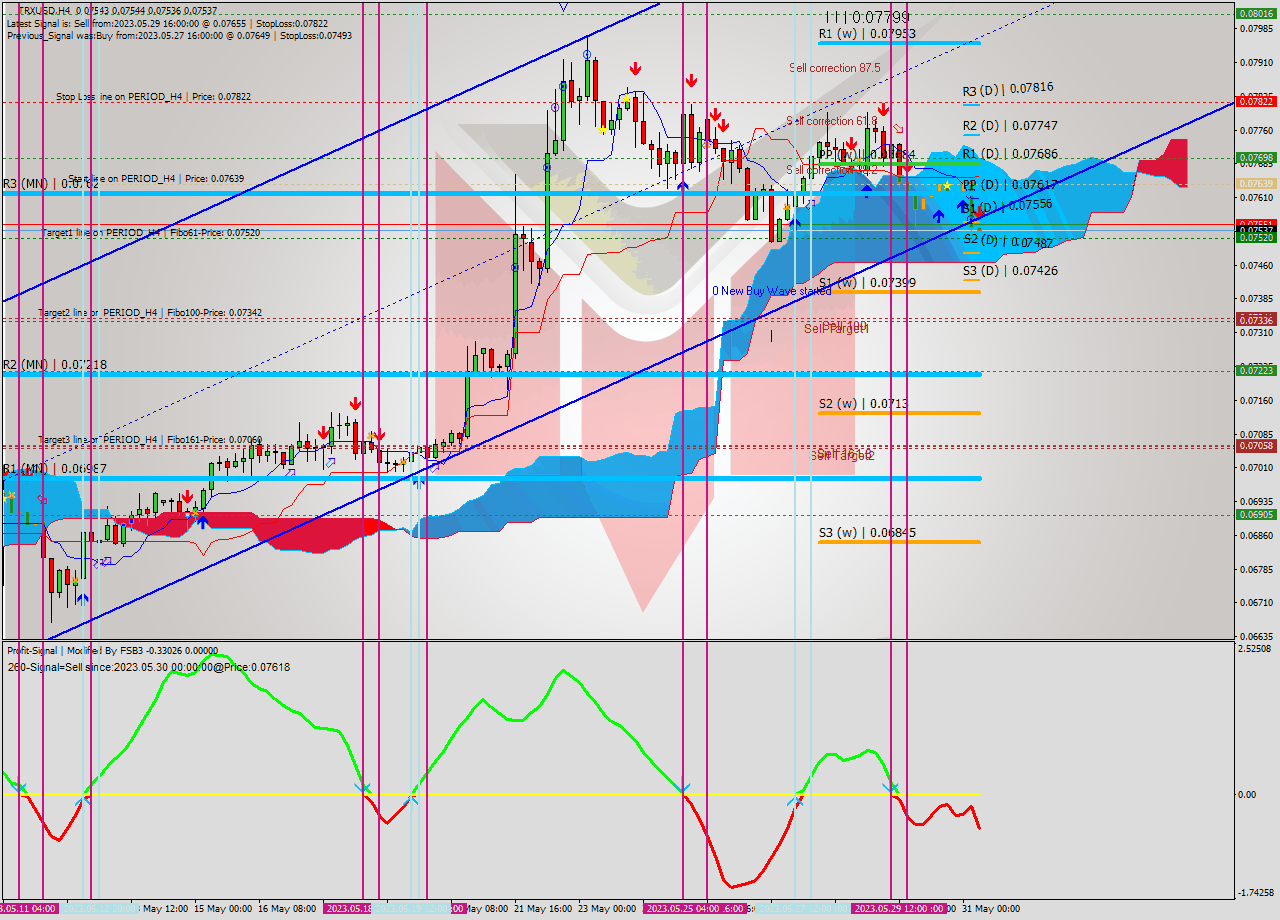Image resolution: width=1280 pixels, height=920 pixels.
Task: Click the green 0.07520 target price tag
Action: click(x=1255, y=238)
